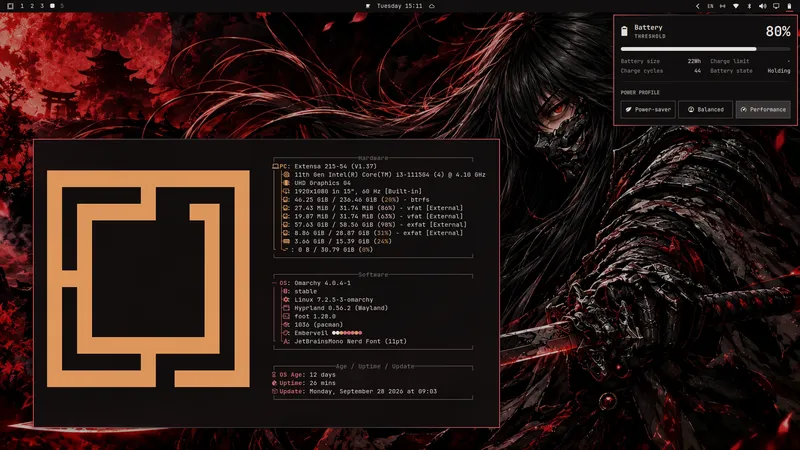The width and height of the screenshot is (800, 450).
Task: Click the POWER PROFILE heading
Action: click(x=640, y=93)
